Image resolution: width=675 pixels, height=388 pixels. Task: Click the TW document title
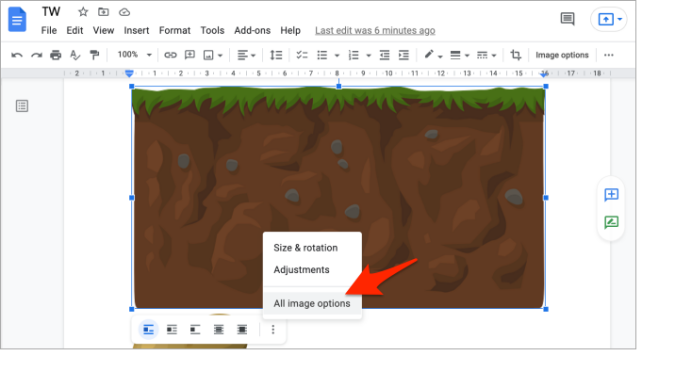pyautogui.click(x=51, y=12)
